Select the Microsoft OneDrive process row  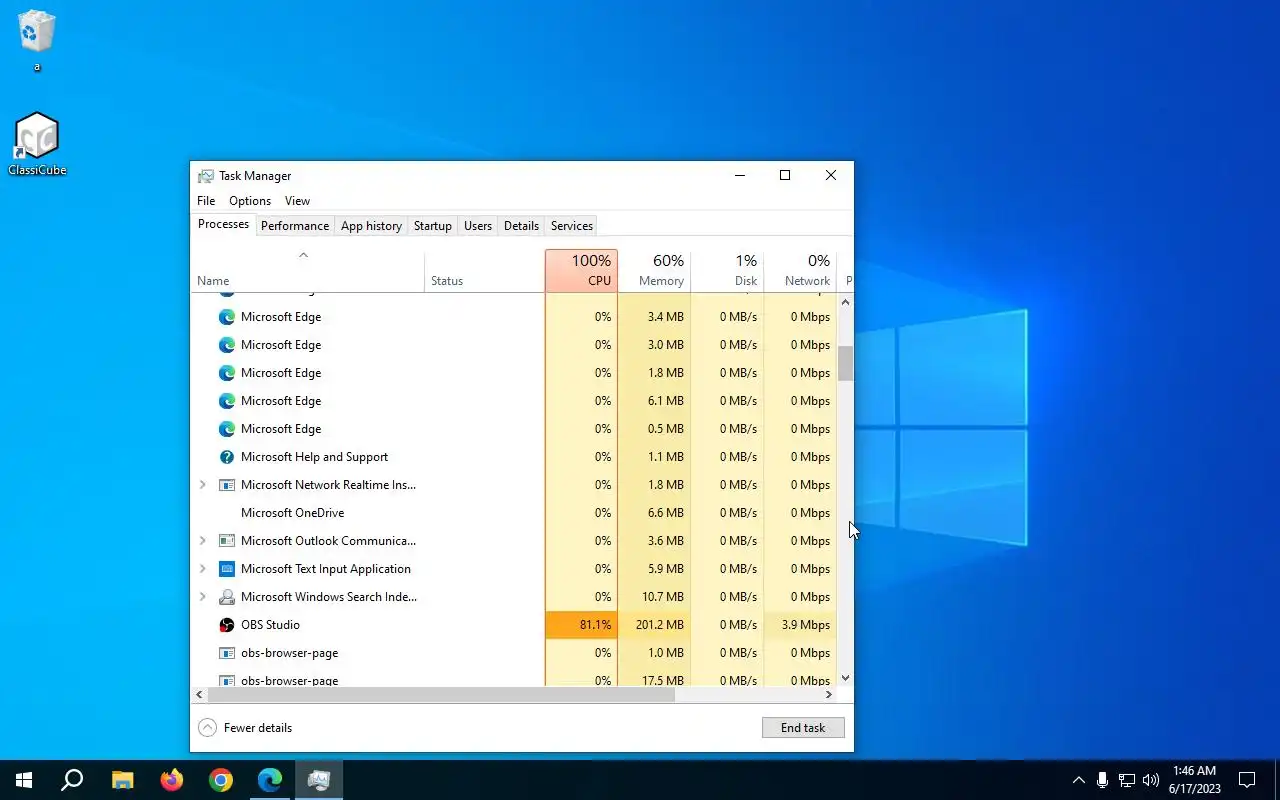[x=514, y=513]
